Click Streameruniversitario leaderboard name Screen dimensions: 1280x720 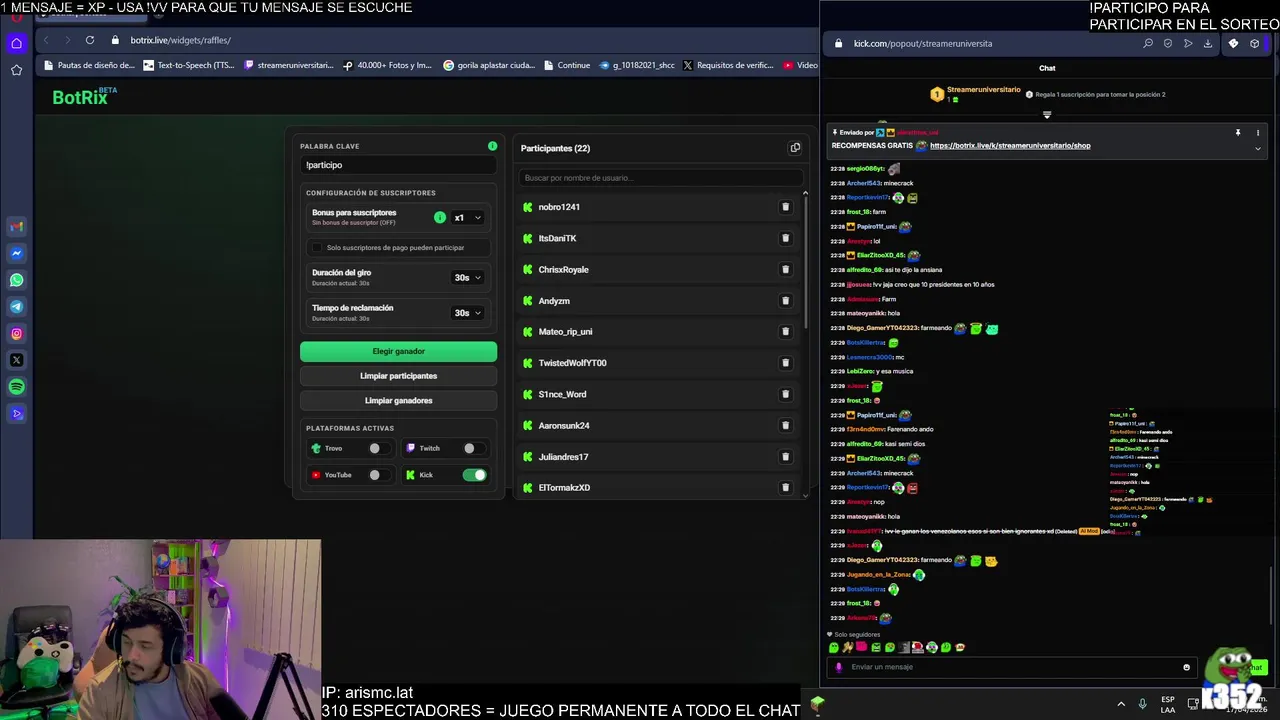(x=983, y=90)
